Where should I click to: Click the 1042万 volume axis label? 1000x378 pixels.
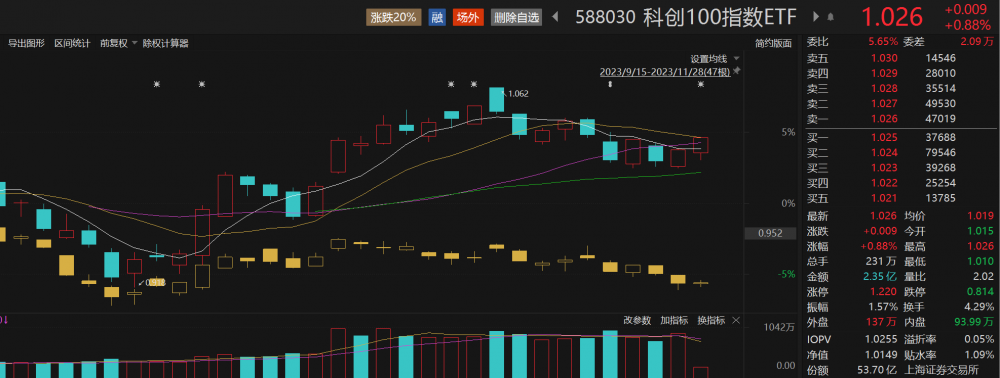(778, 328)
